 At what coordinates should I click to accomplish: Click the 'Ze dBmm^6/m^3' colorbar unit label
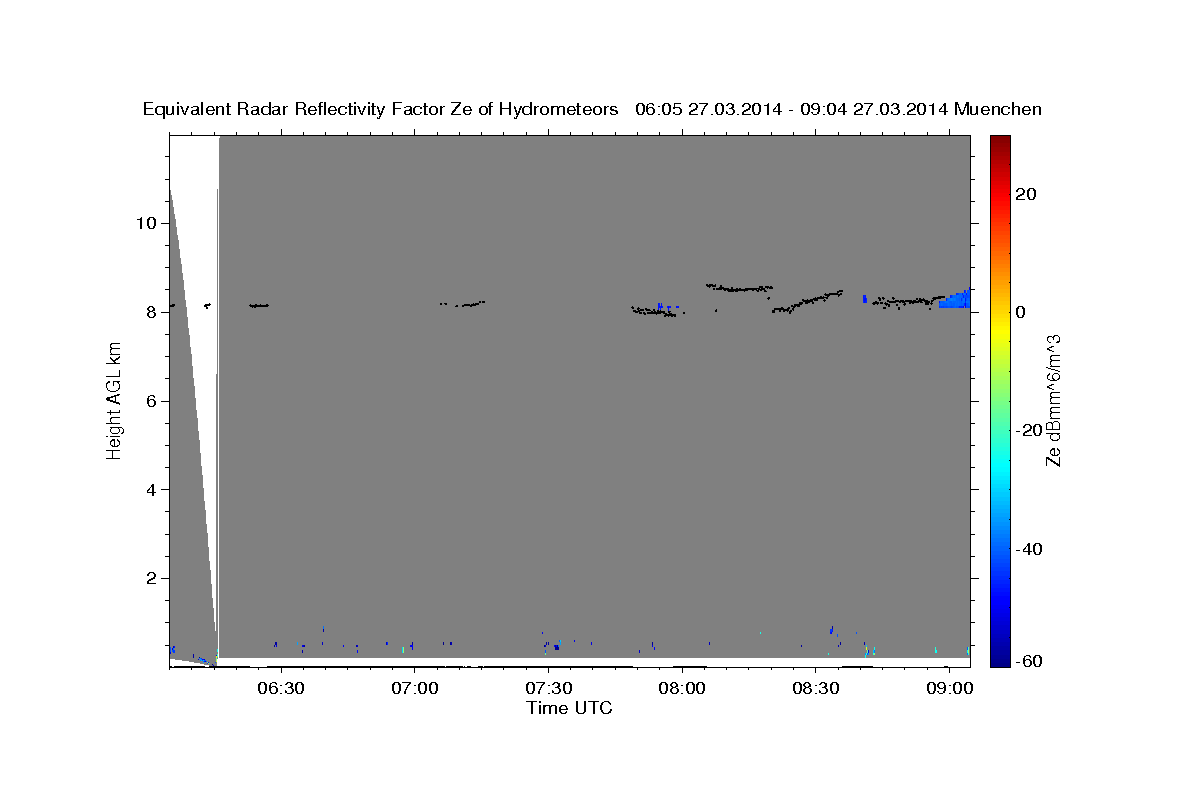click(x=1053, y=401)
